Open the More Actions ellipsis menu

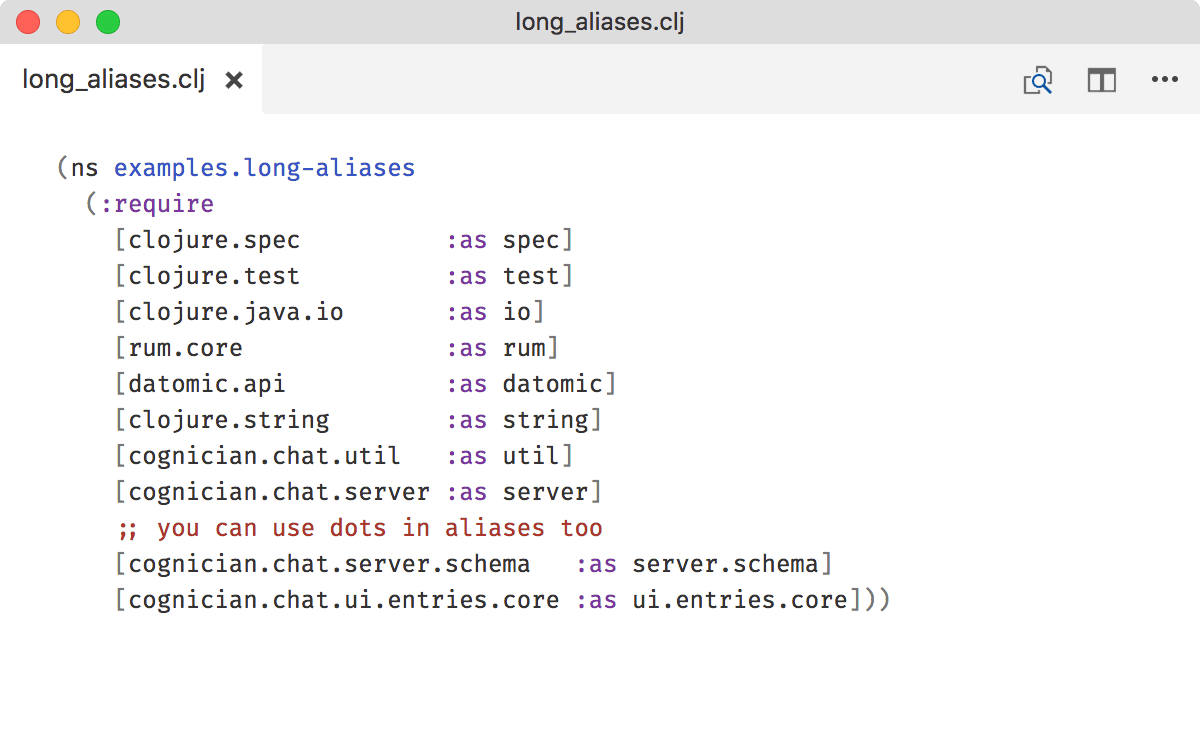[x=1164, y=80]
